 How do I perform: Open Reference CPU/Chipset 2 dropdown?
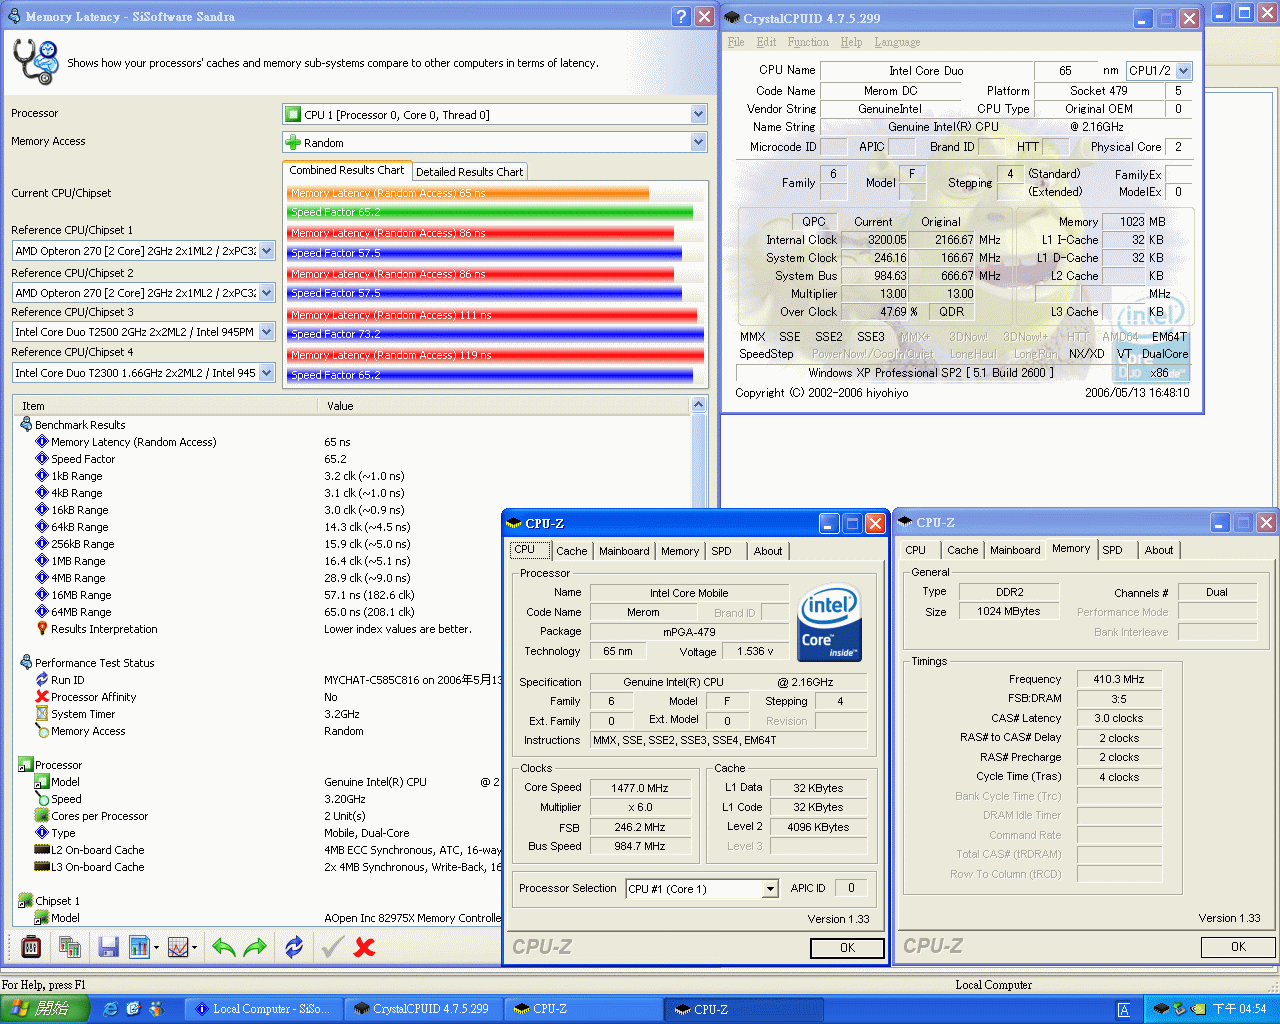click(267, 293)
